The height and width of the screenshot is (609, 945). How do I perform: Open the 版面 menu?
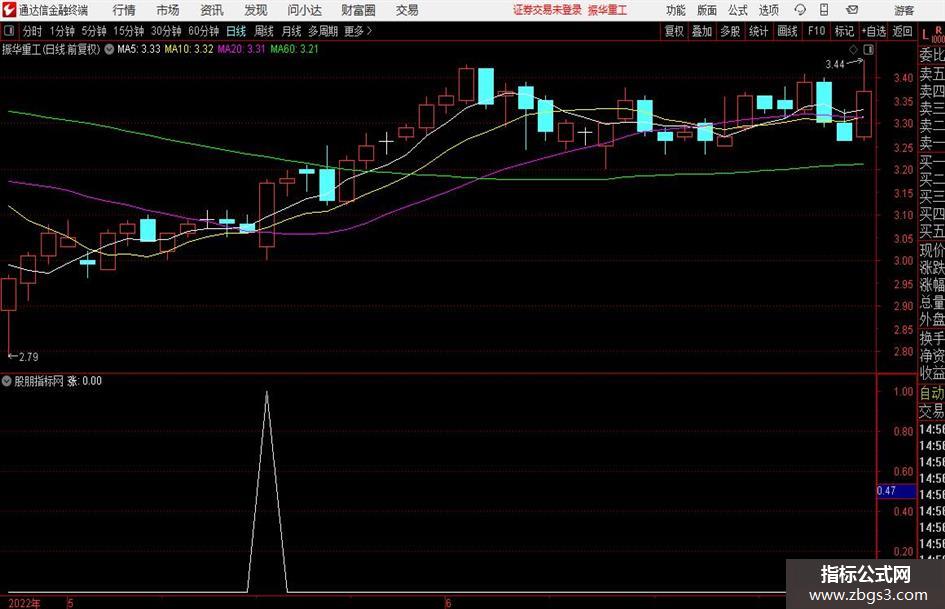coord(707,10)
